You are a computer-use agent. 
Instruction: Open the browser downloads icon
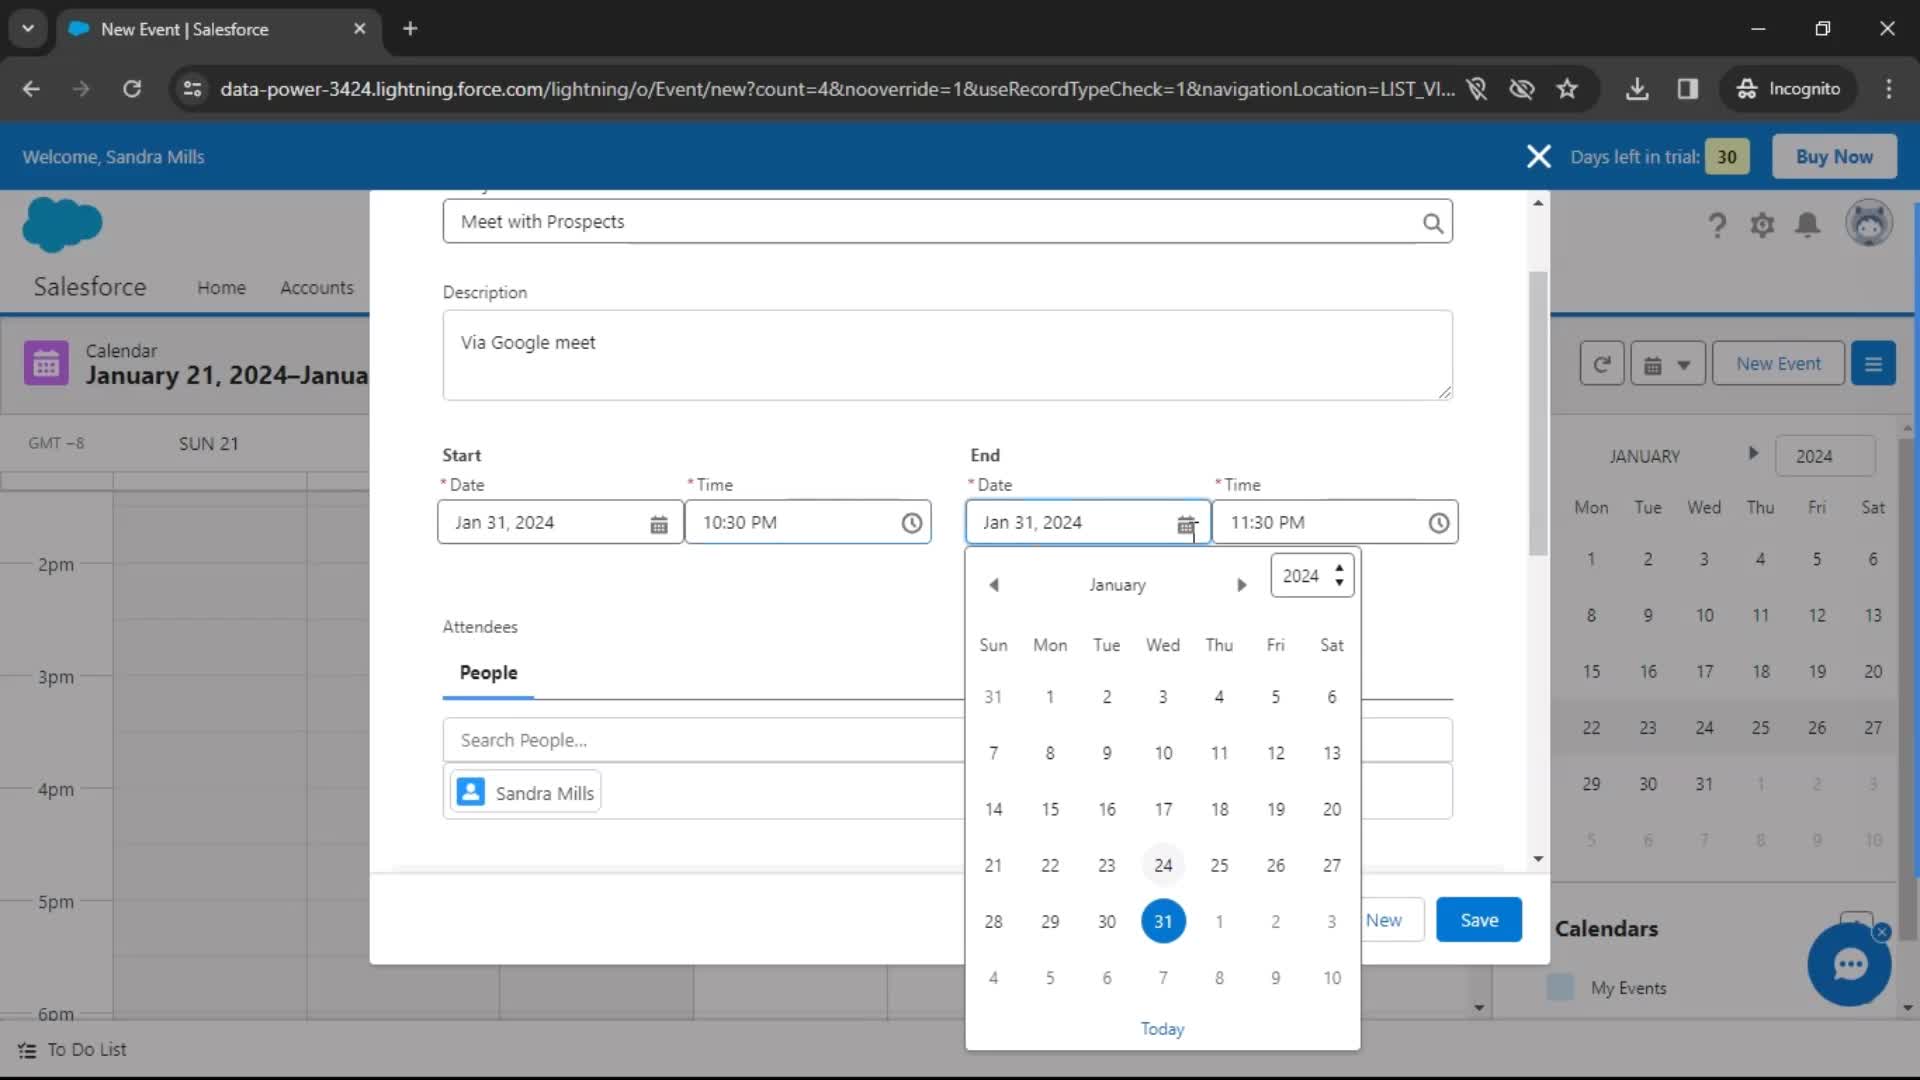[x=1637, y=89]
